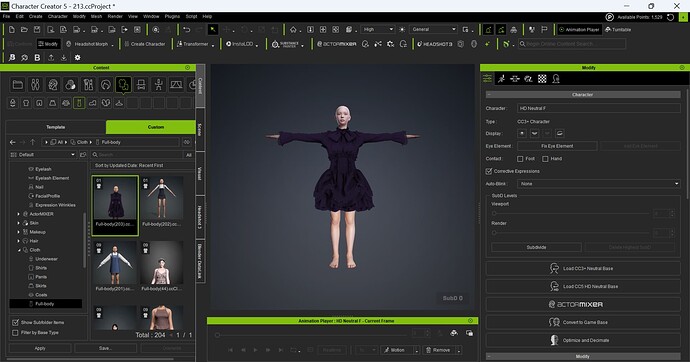
Task: Click Optimize and Decimate button
Action: click(x=583, y=340)
